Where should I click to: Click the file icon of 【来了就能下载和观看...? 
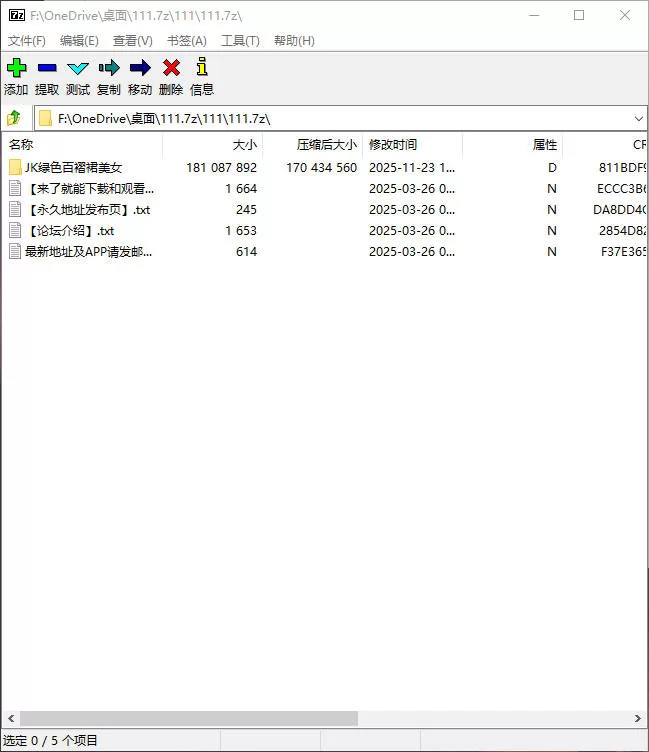(15, 188)
